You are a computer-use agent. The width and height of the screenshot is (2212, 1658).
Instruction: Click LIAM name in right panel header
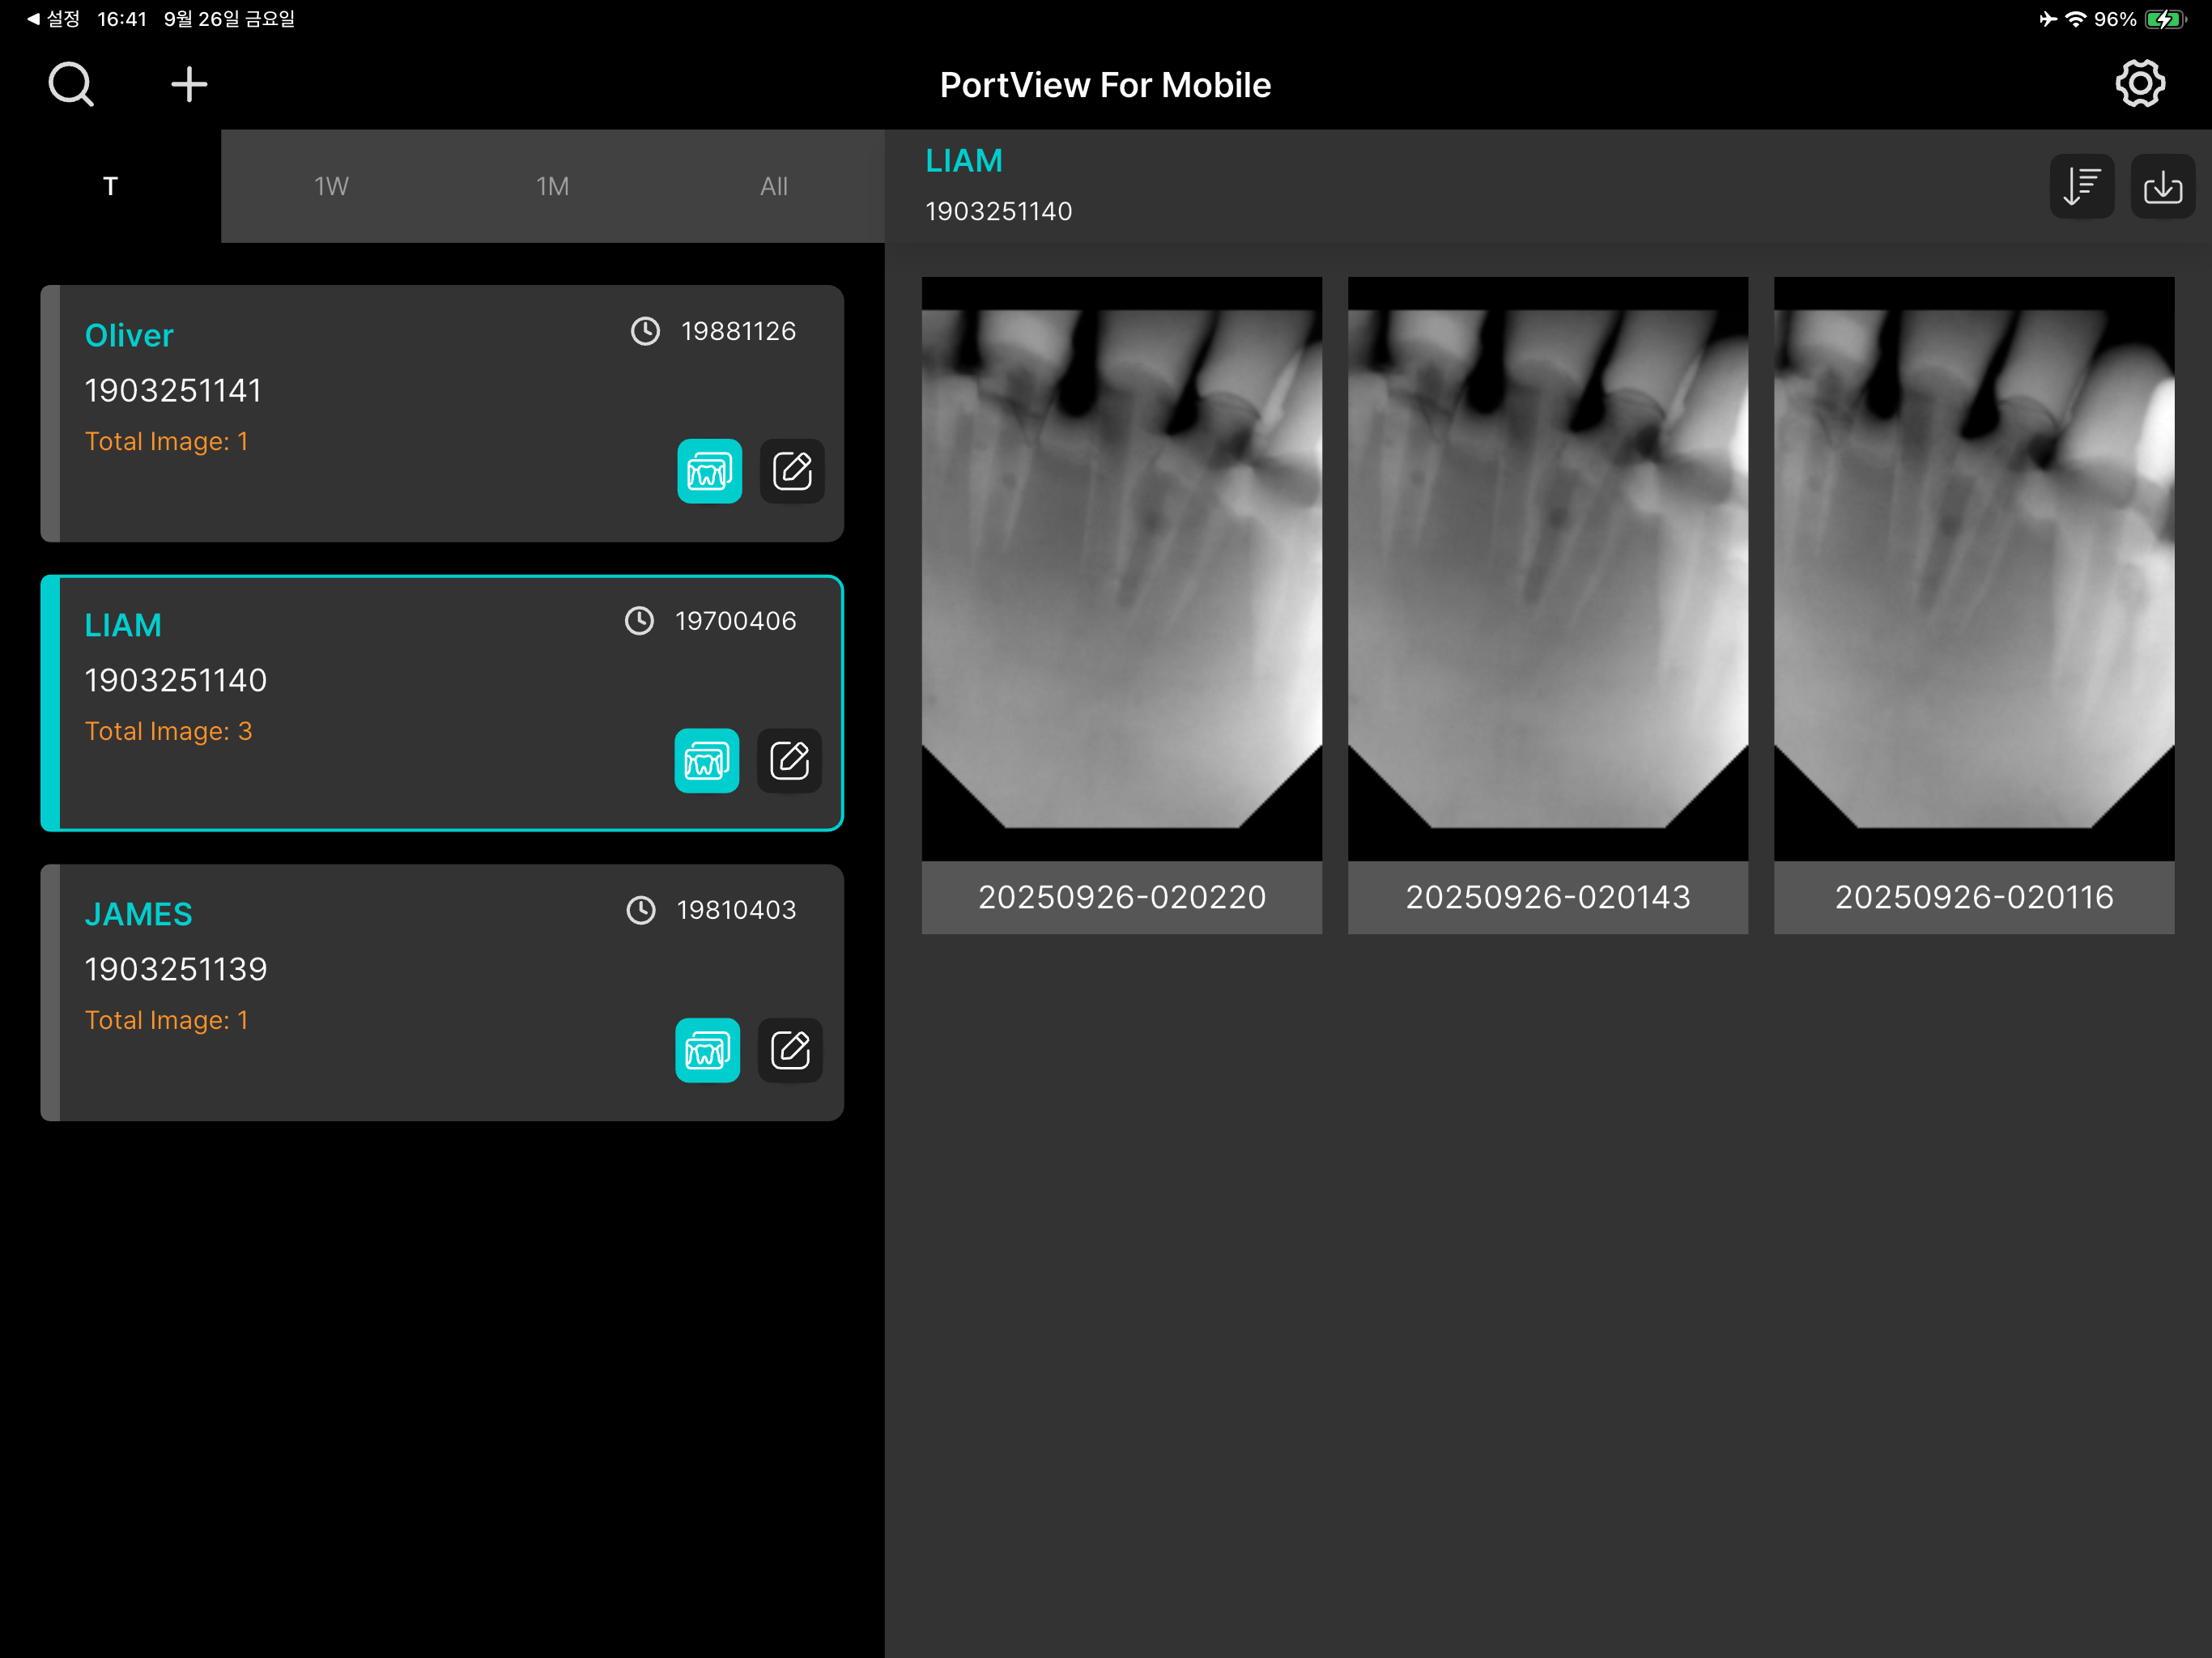tap(964, 160)
